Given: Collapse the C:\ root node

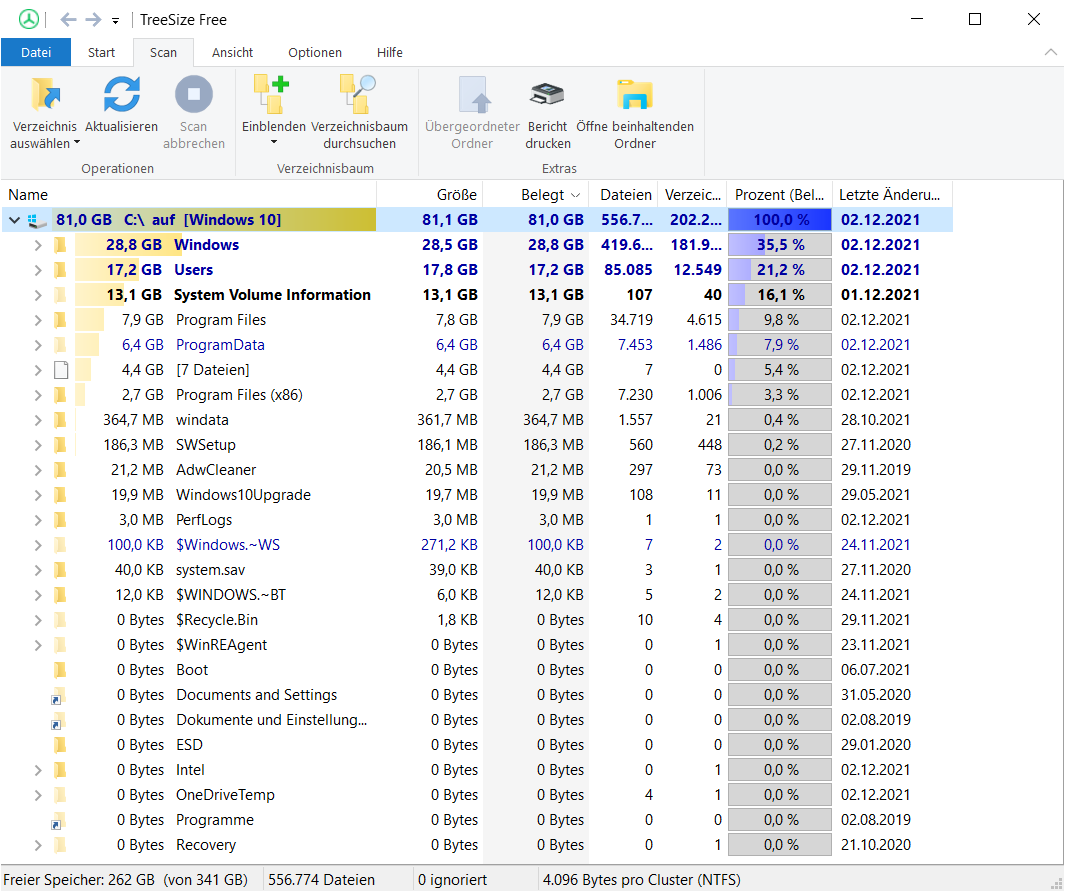Looking at the screenshot, I should coord(14,220).
